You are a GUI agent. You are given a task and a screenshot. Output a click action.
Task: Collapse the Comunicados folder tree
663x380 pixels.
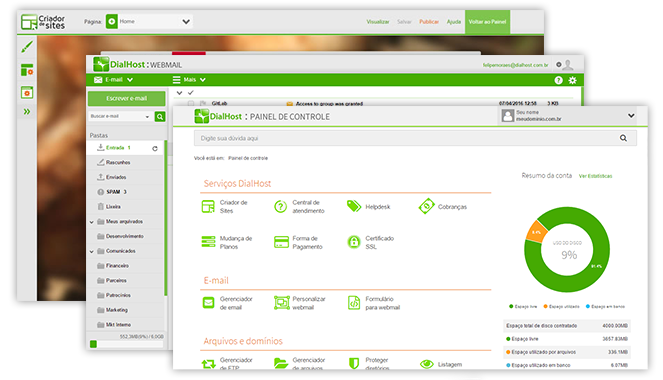(91, 252)
